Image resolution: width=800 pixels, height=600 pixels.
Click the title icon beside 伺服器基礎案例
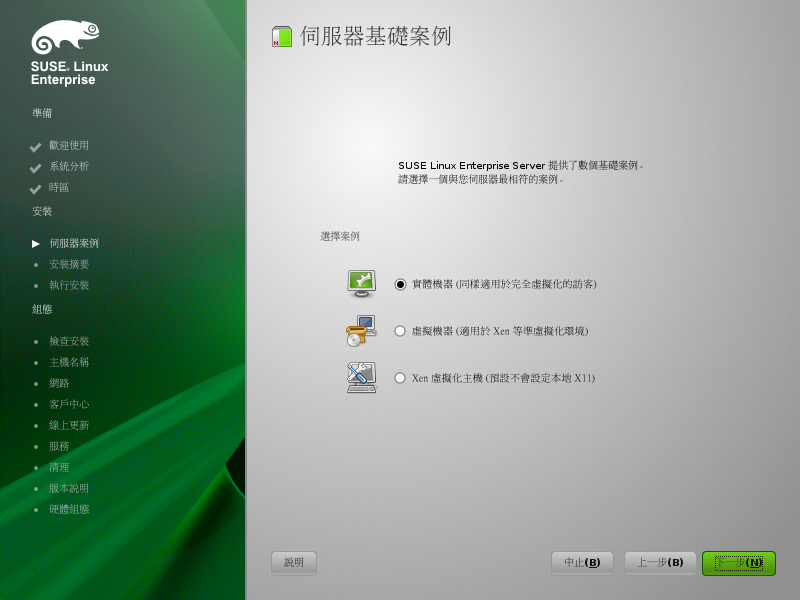(282, 37)
